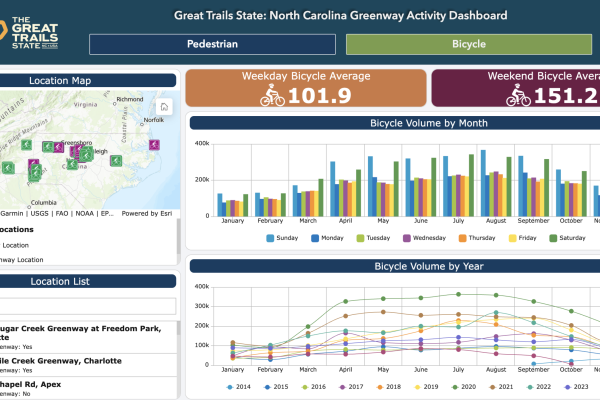Toggle the Thursday series in month legend
The width and height of the screenshot is (600, 400).
point(477,238)
